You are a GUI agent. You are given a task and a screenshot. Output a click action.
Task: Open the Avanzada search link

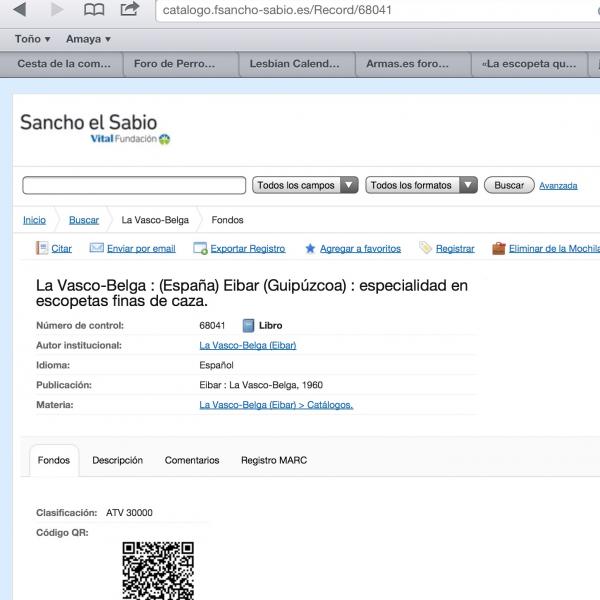point(558,186)
